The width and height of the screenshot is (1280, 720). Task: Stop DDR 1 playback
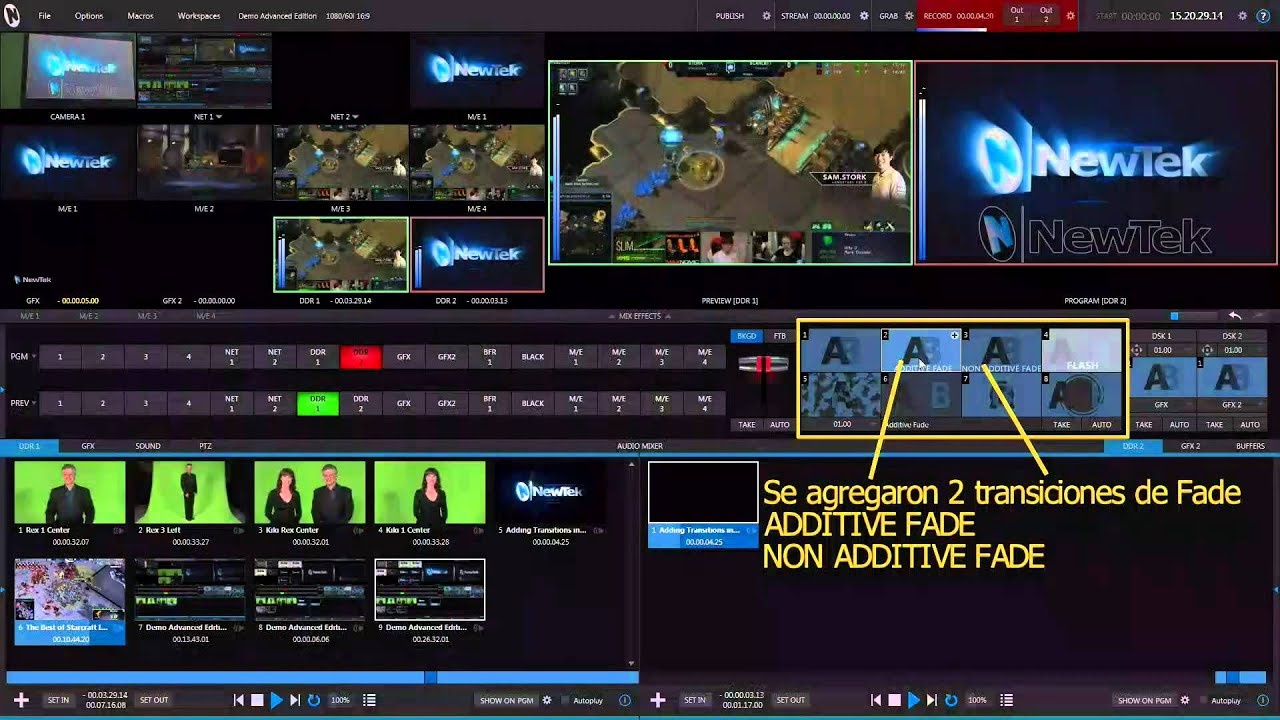point(257,700)
